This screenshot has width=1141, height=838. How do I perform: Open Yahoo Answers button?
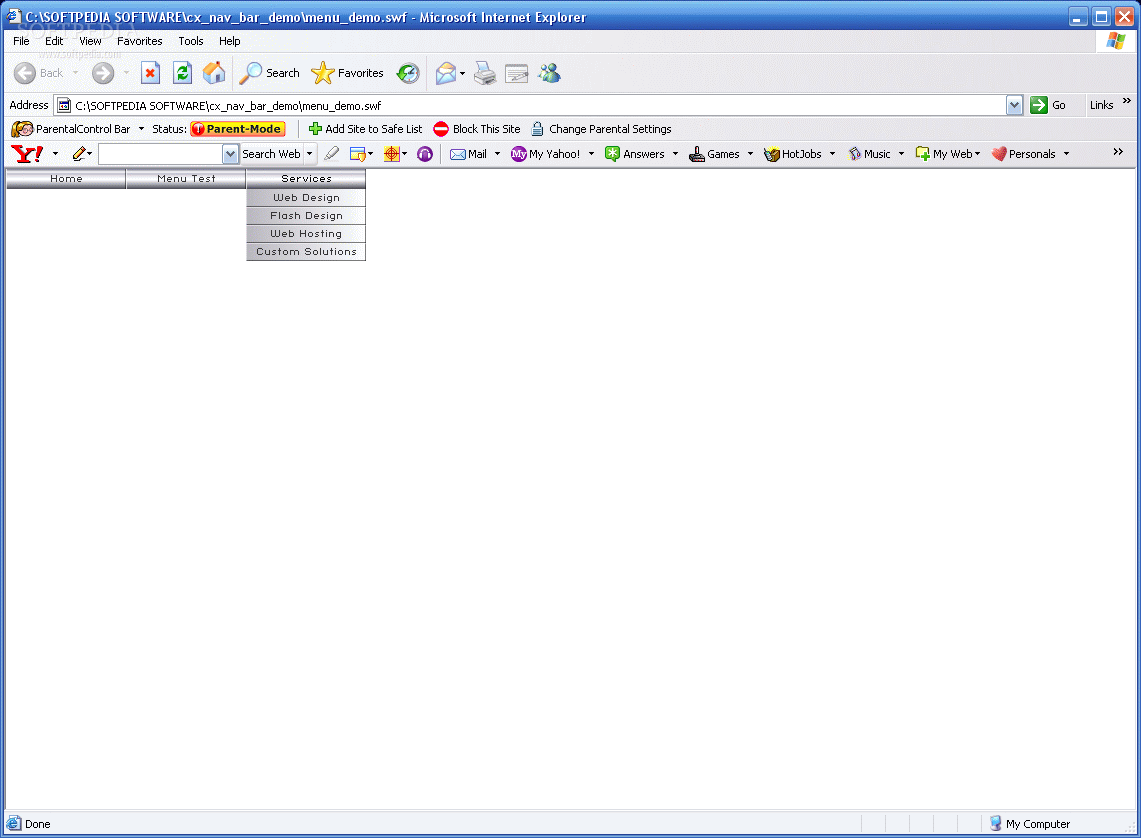point(635,153)
